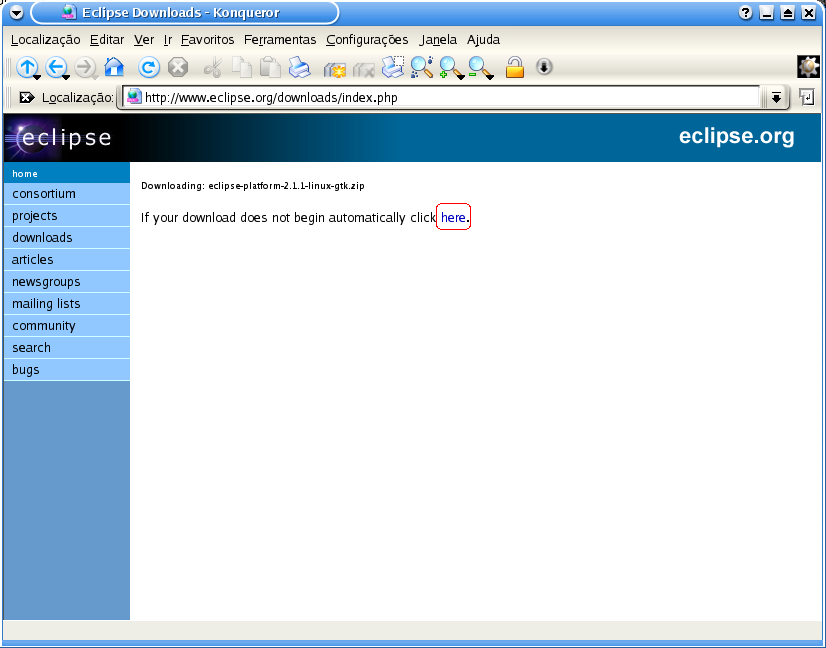Go to the Home page icon
This screenshot has height=648, width=826.
click(x=114, y=67)
